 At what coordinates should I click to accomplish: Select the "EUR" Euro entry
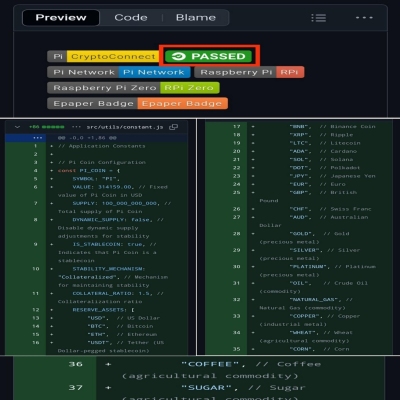318,184
